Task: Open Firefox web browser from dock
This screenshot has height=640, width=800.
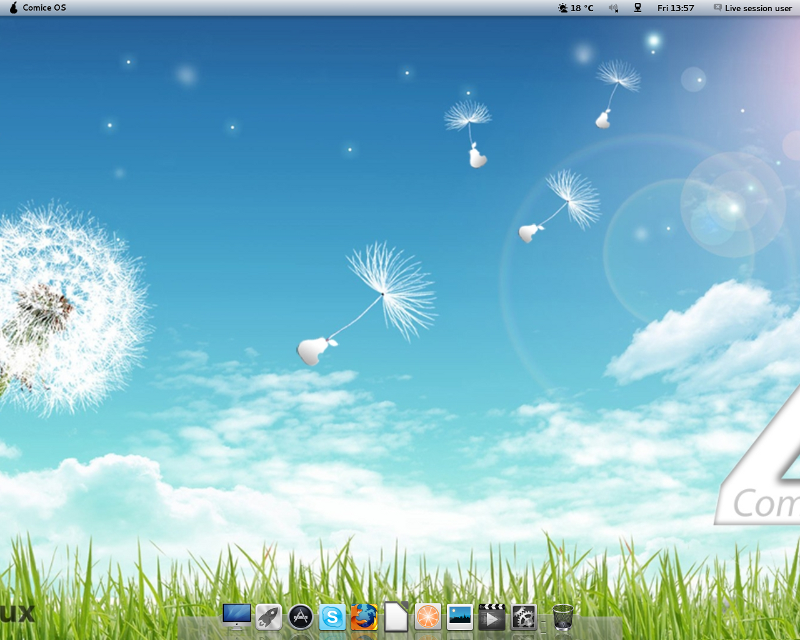Action: pos(364,617)
